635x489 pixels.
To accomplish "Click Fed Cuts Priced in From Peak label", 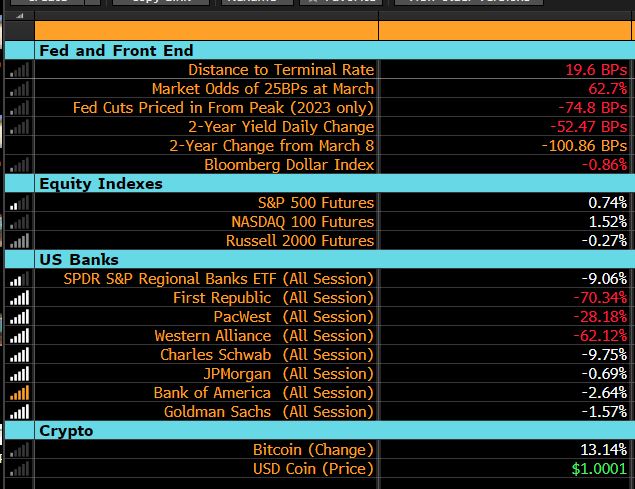I will [223, 108].
